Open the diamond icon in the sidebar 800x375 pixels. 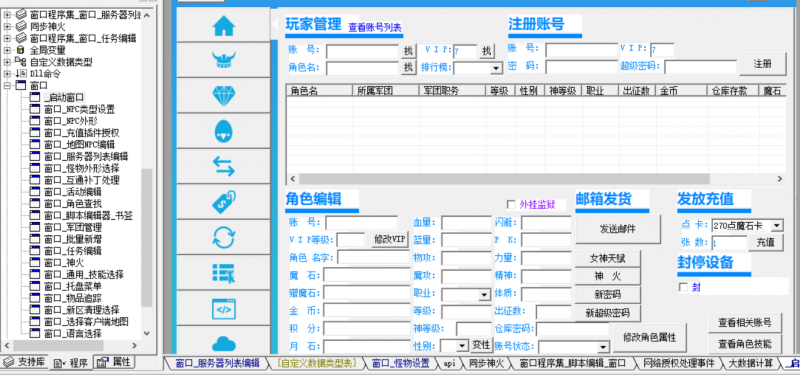[224, 95]
